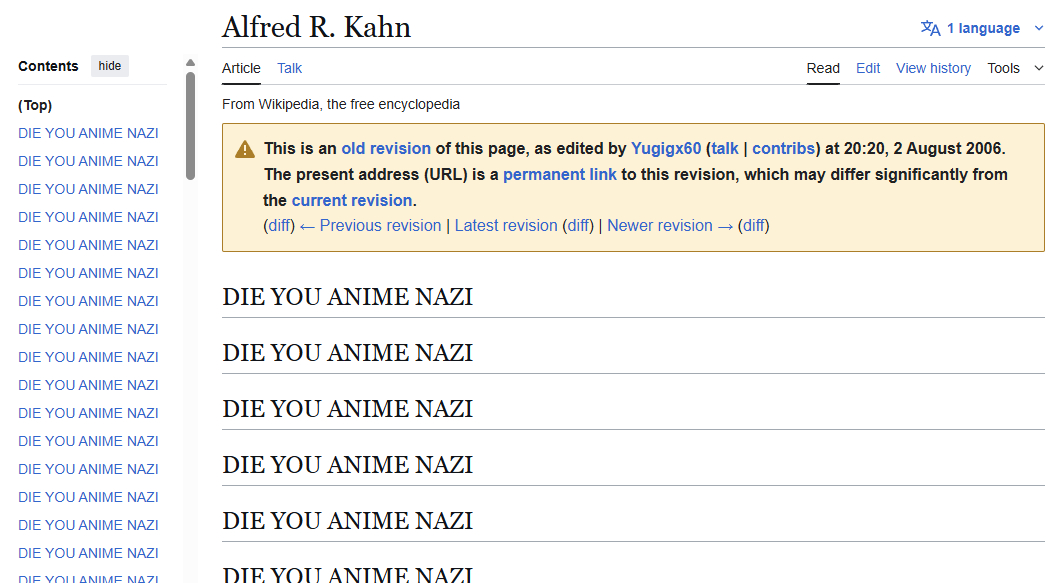This screenshot has height=583, width=1063.
Task: Click the "permanent link" hyperlink
Action: click(x=560, y=174)
